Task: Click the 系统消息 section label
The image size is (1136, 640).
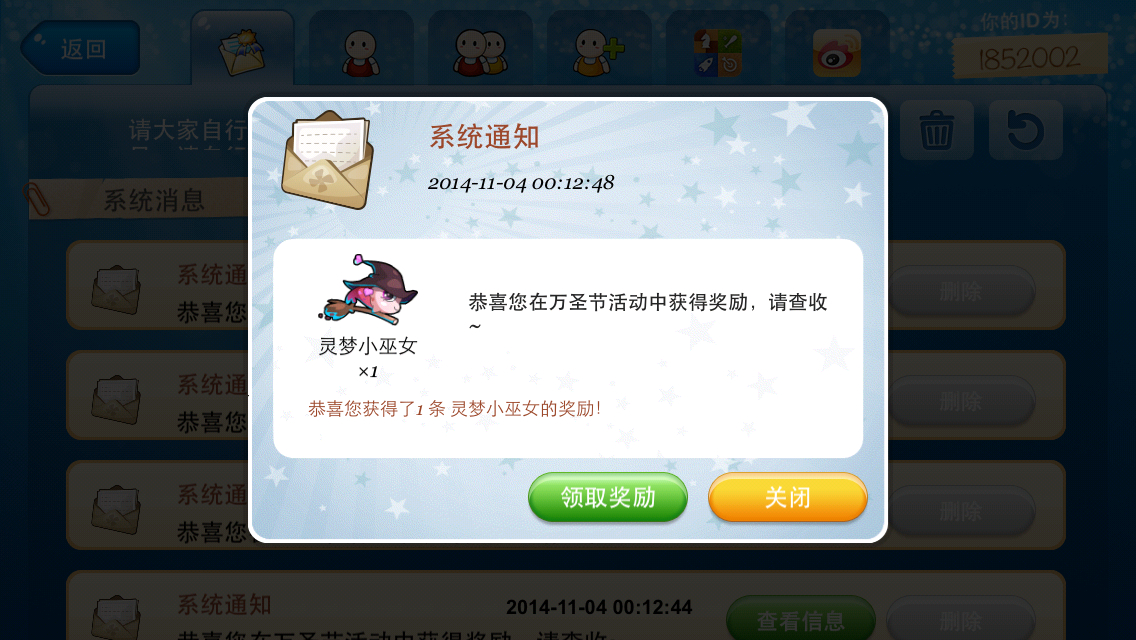Action: tap(153, 200)
